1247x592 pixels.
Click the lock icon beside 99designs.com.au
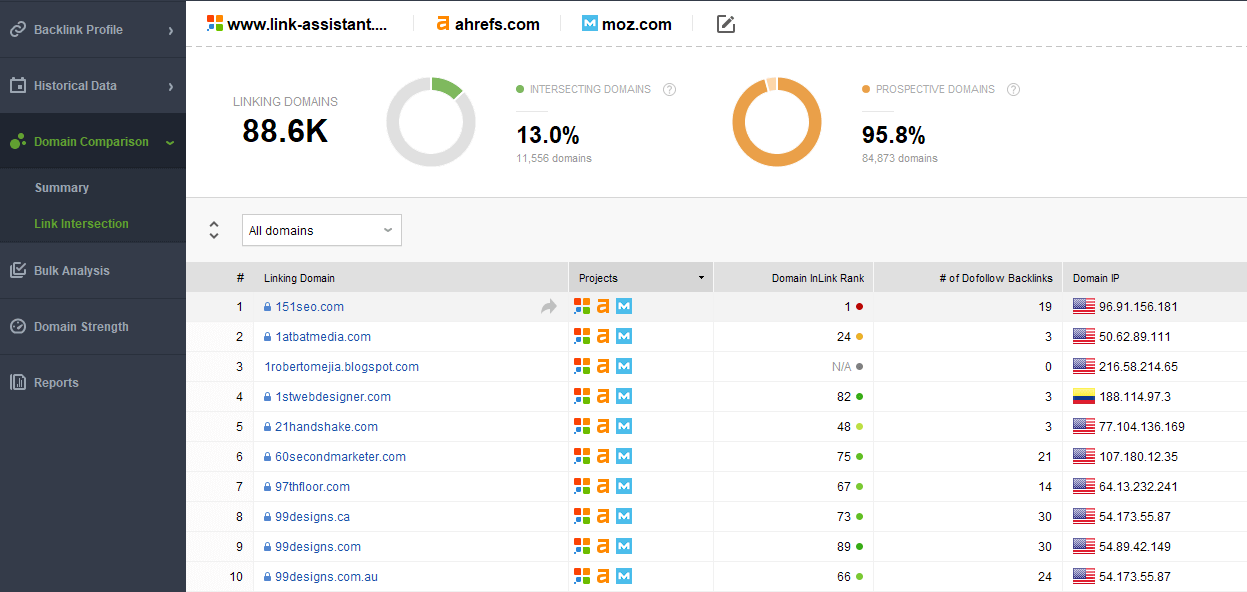[268, 577]
